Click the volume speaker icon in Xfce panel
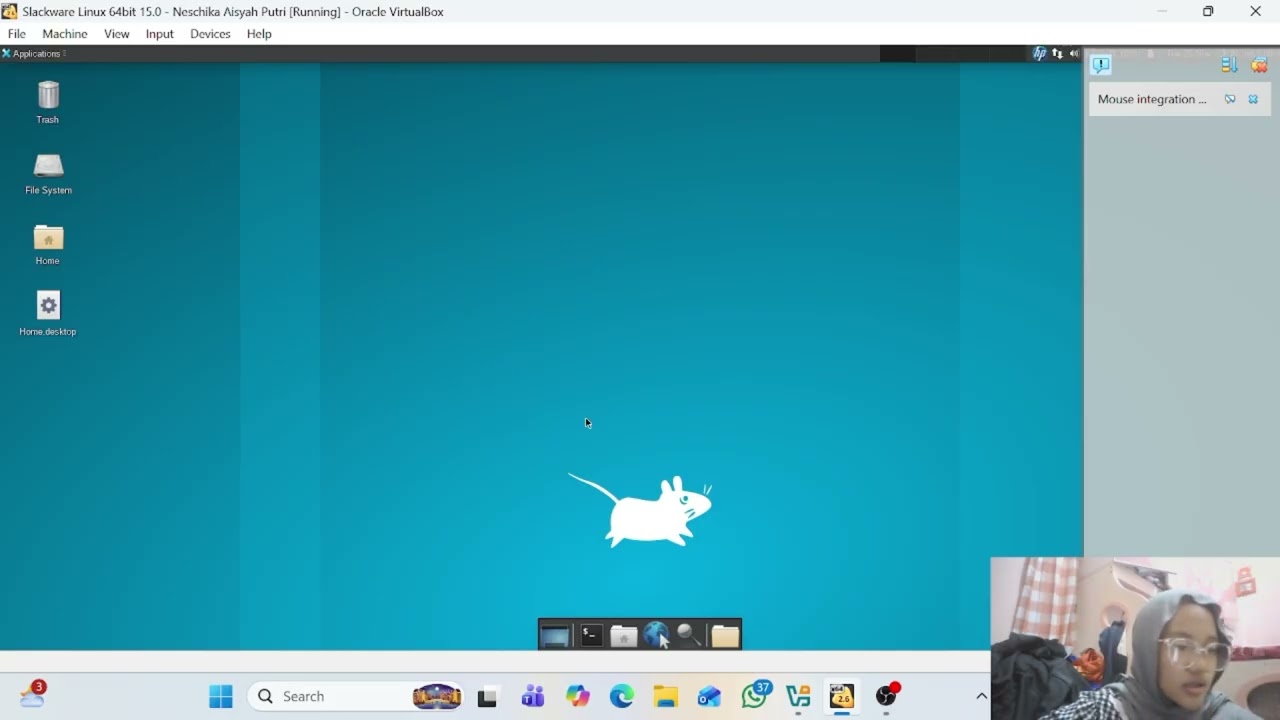1280x720 pixels. click(1074, 54)
